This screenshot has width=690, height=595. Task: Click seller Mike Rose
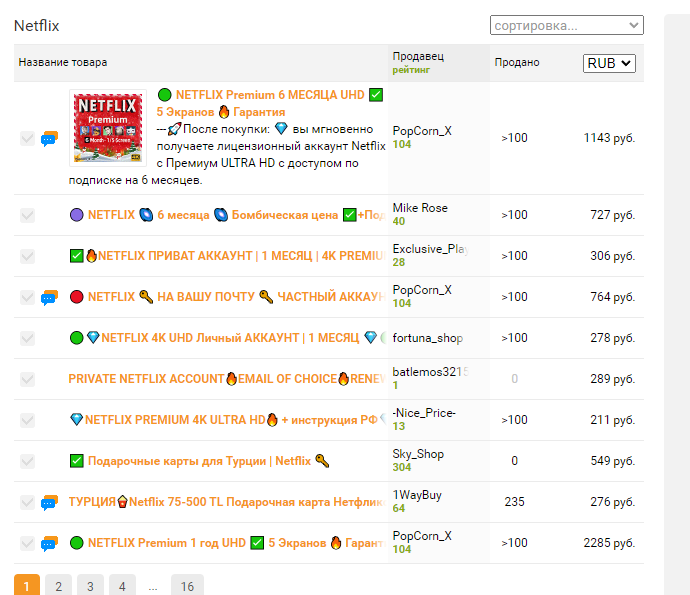click(x=420, y=208)
